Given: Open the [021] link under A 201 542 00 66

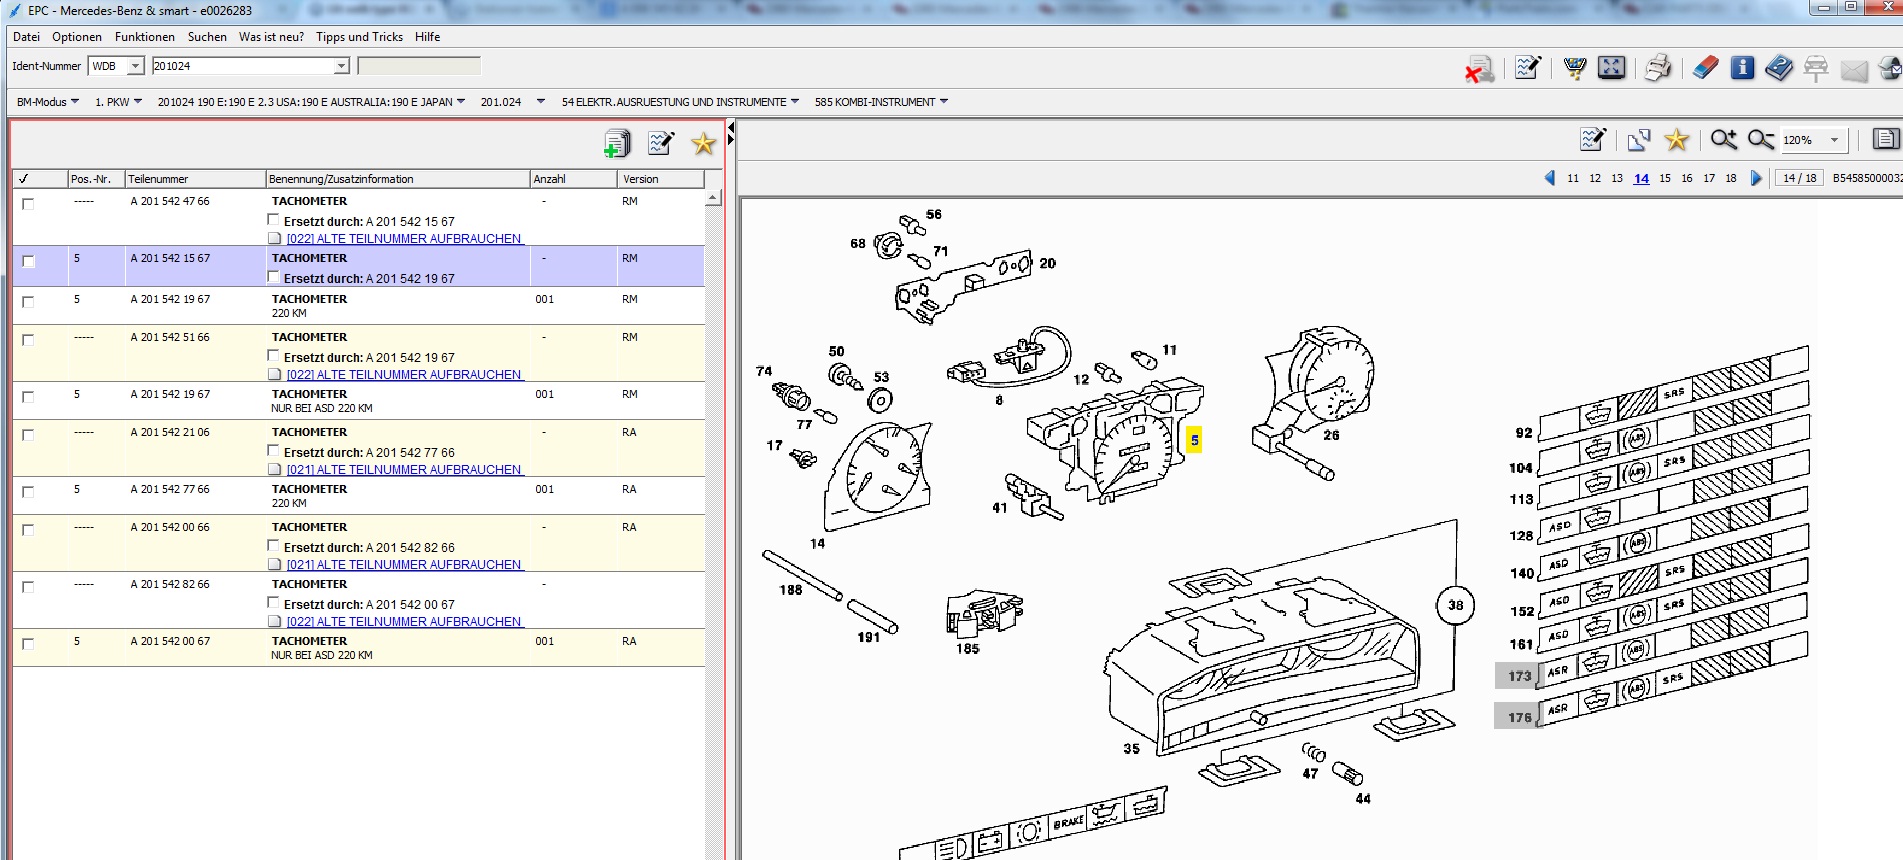Looking at the screenshot, I should coord(405,565).
